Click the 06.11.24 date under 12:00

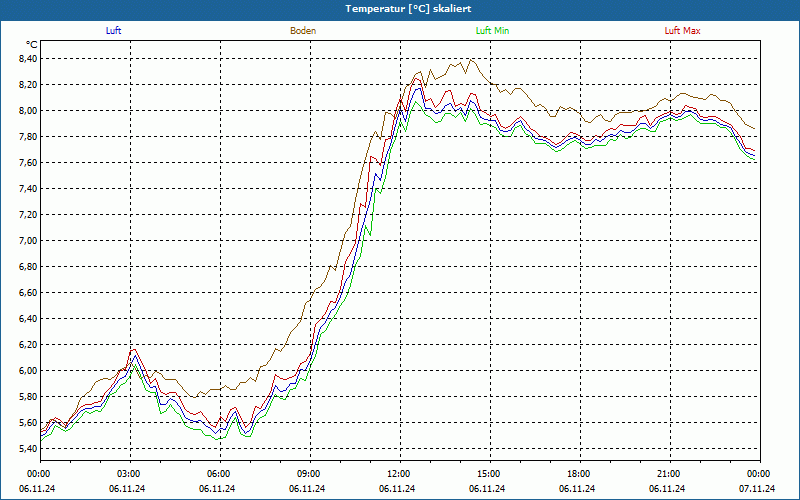397,488
